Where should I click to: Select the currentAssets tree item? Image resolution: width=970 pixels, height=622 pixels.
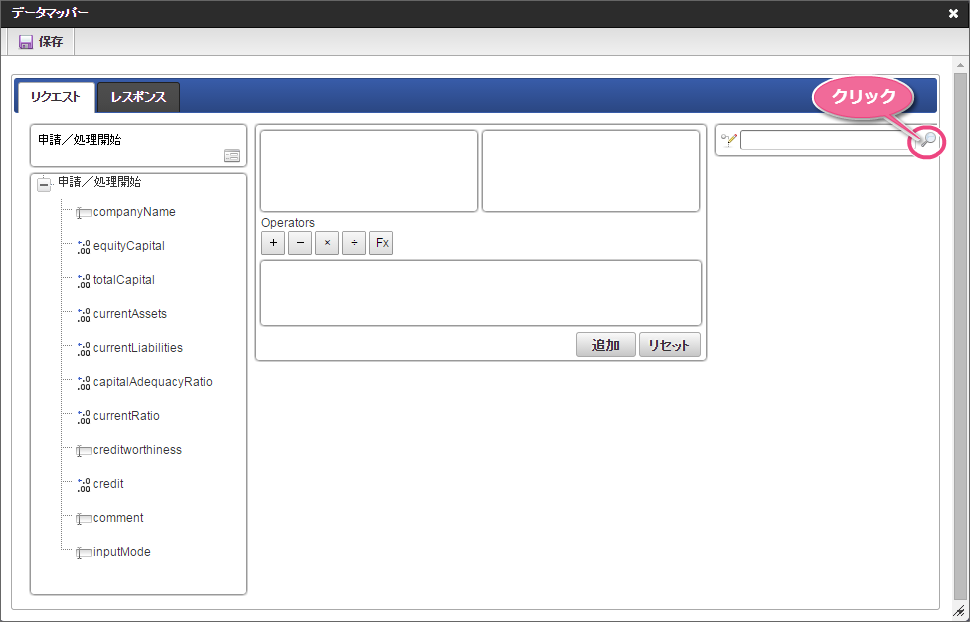coord(130,314)
